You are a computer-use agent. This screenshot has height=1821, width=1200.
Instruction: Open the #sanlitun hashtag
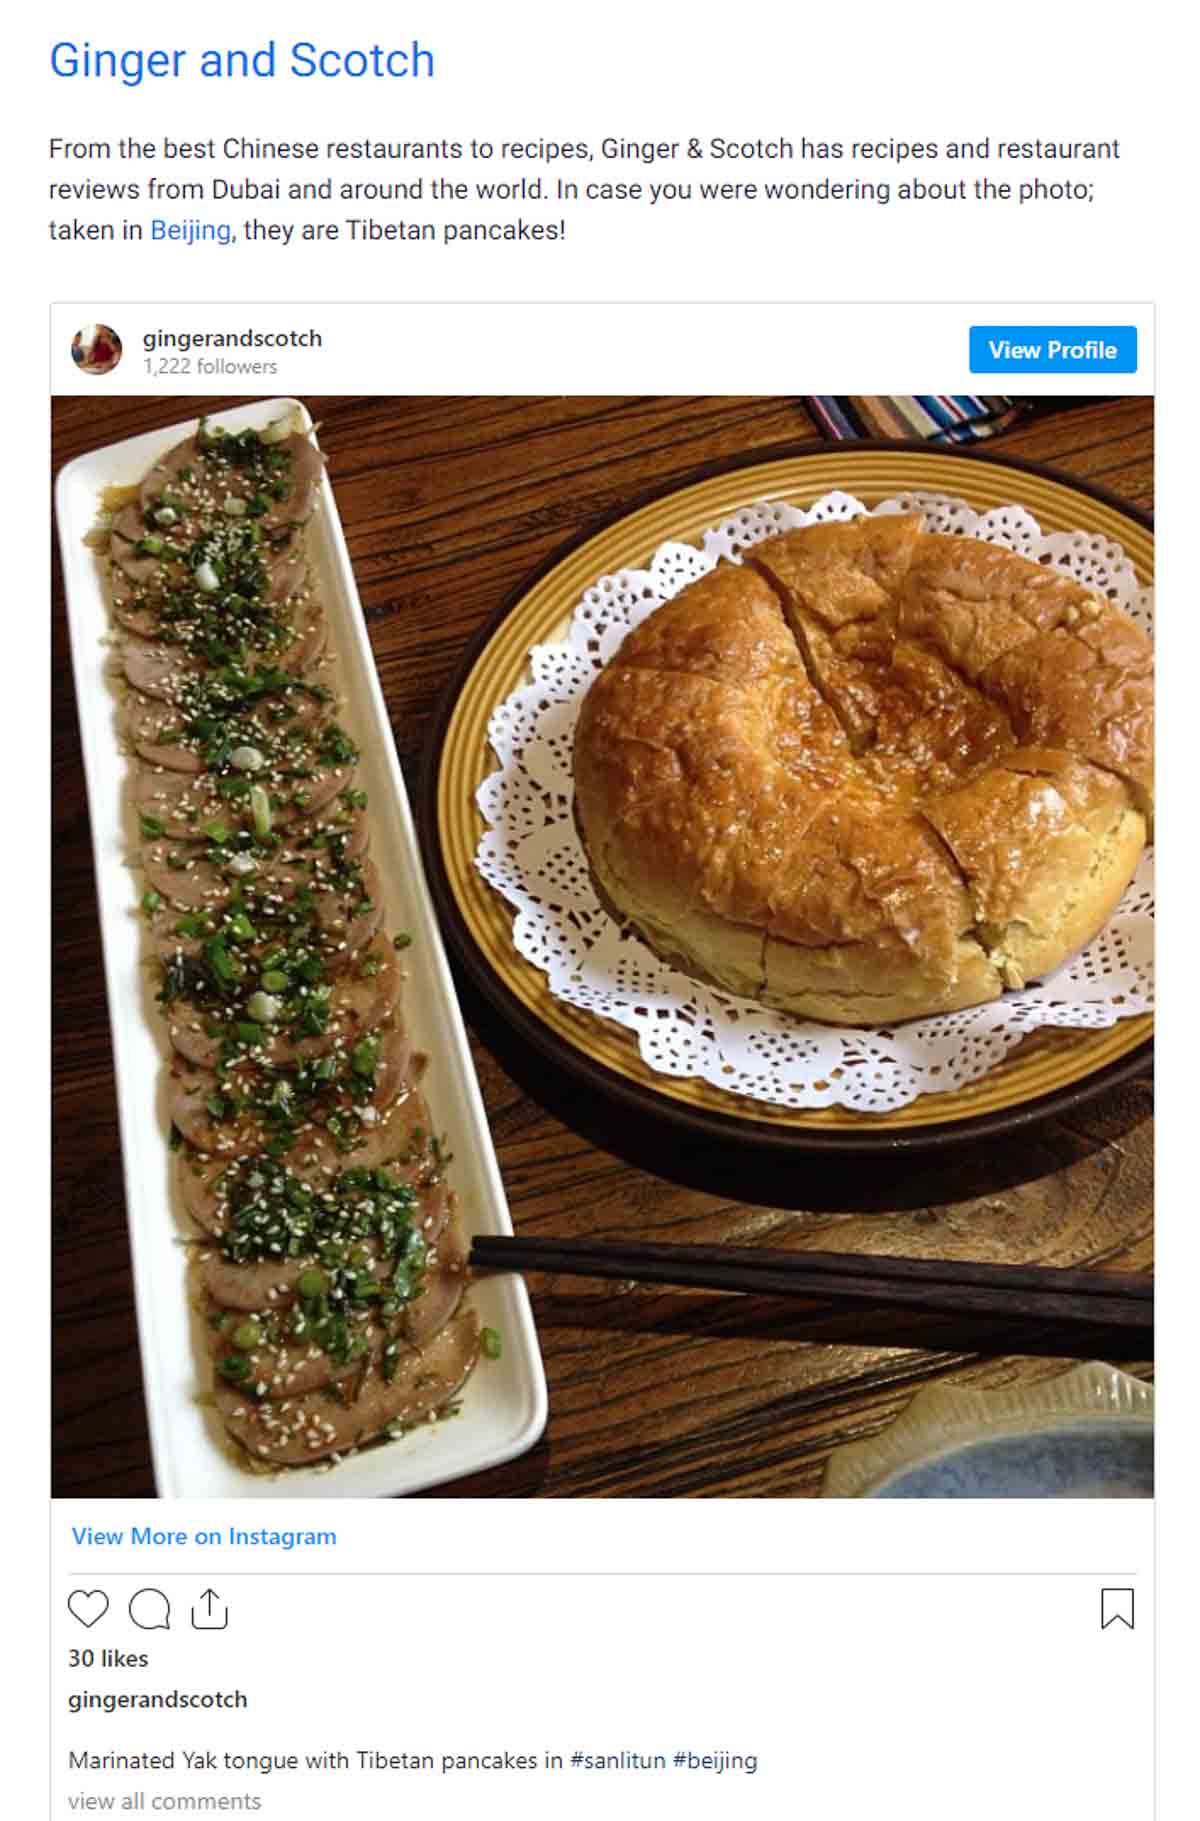(x=617, y=1760)
